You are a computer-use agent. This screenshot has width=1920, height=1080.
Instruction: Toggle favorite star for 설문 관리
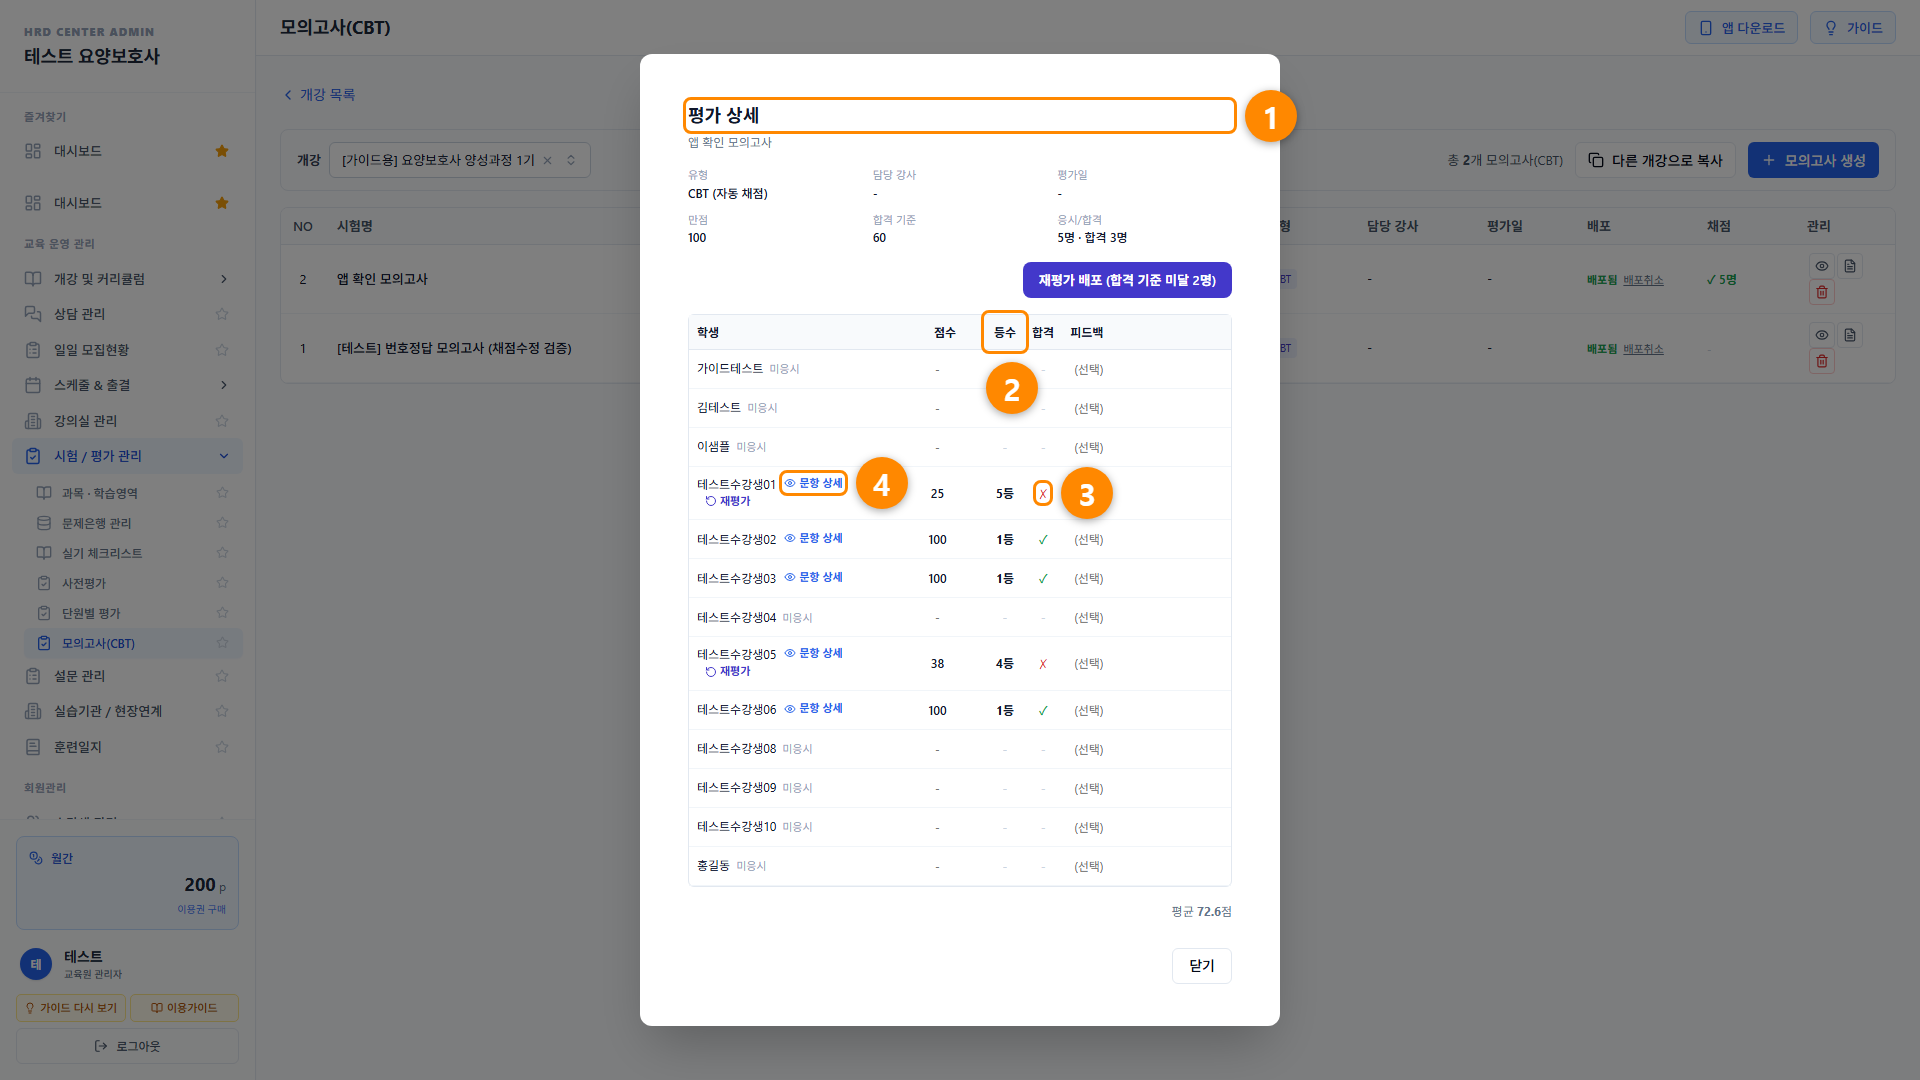[222, 676]
